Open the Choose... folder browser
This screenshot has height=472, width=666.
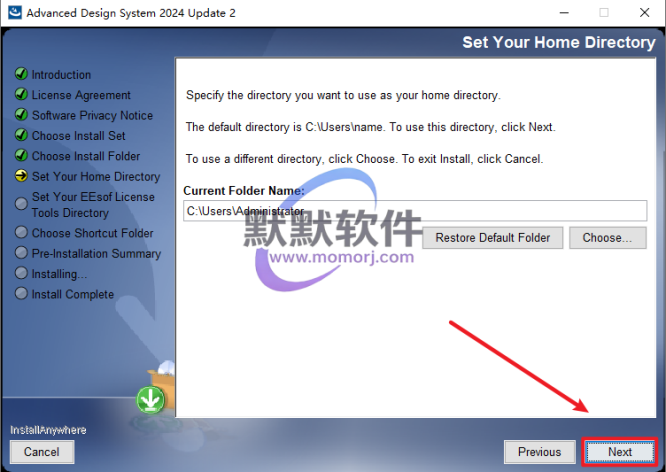tap(608, 237)
